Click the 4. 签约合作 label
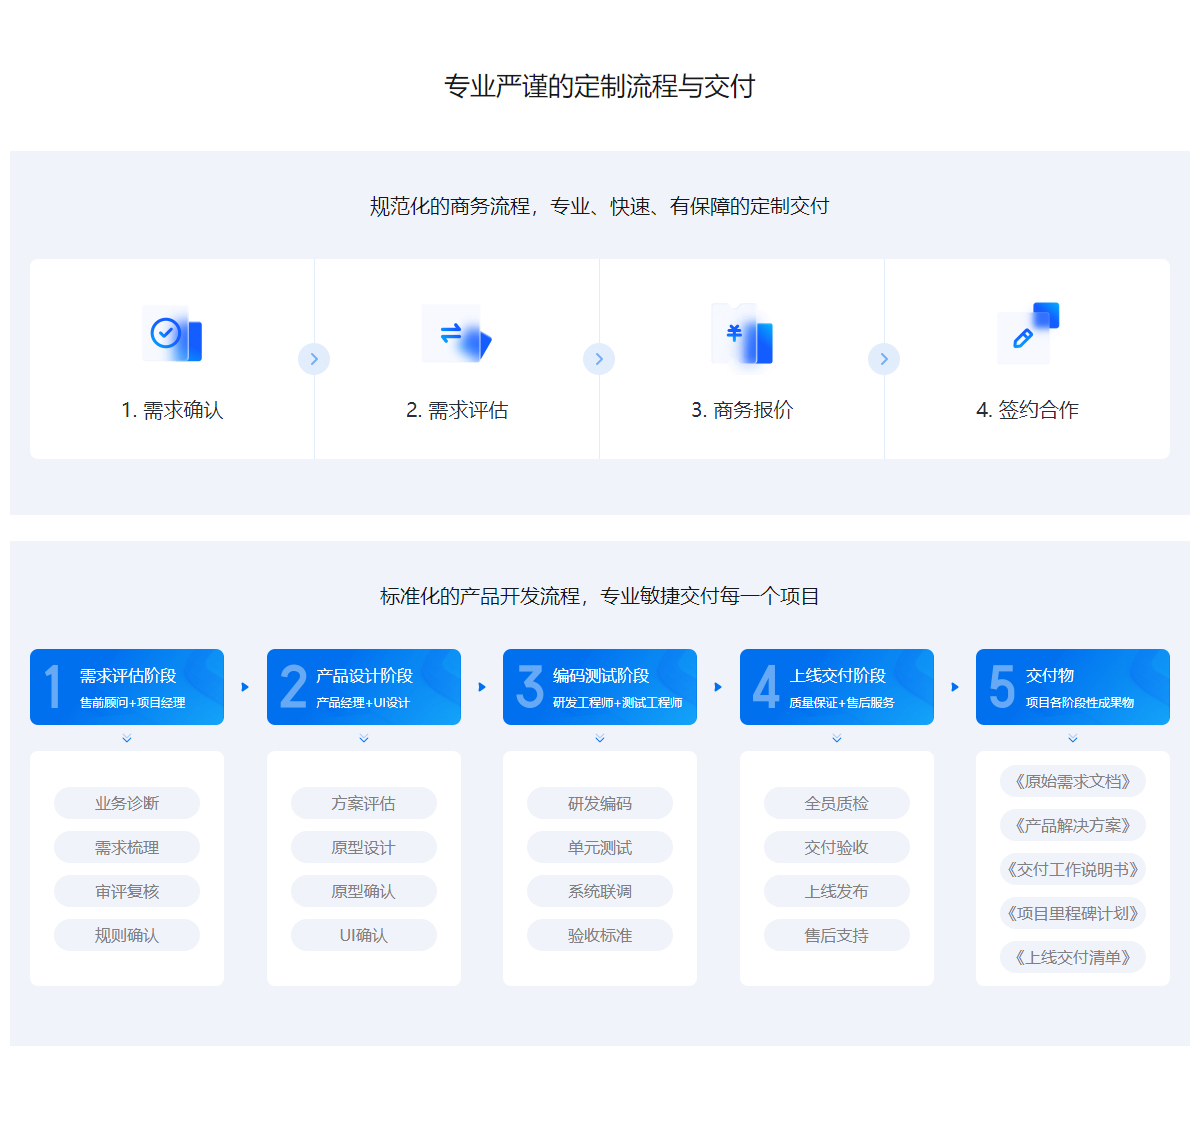 pyautogui.click(x=1027, y=410)
